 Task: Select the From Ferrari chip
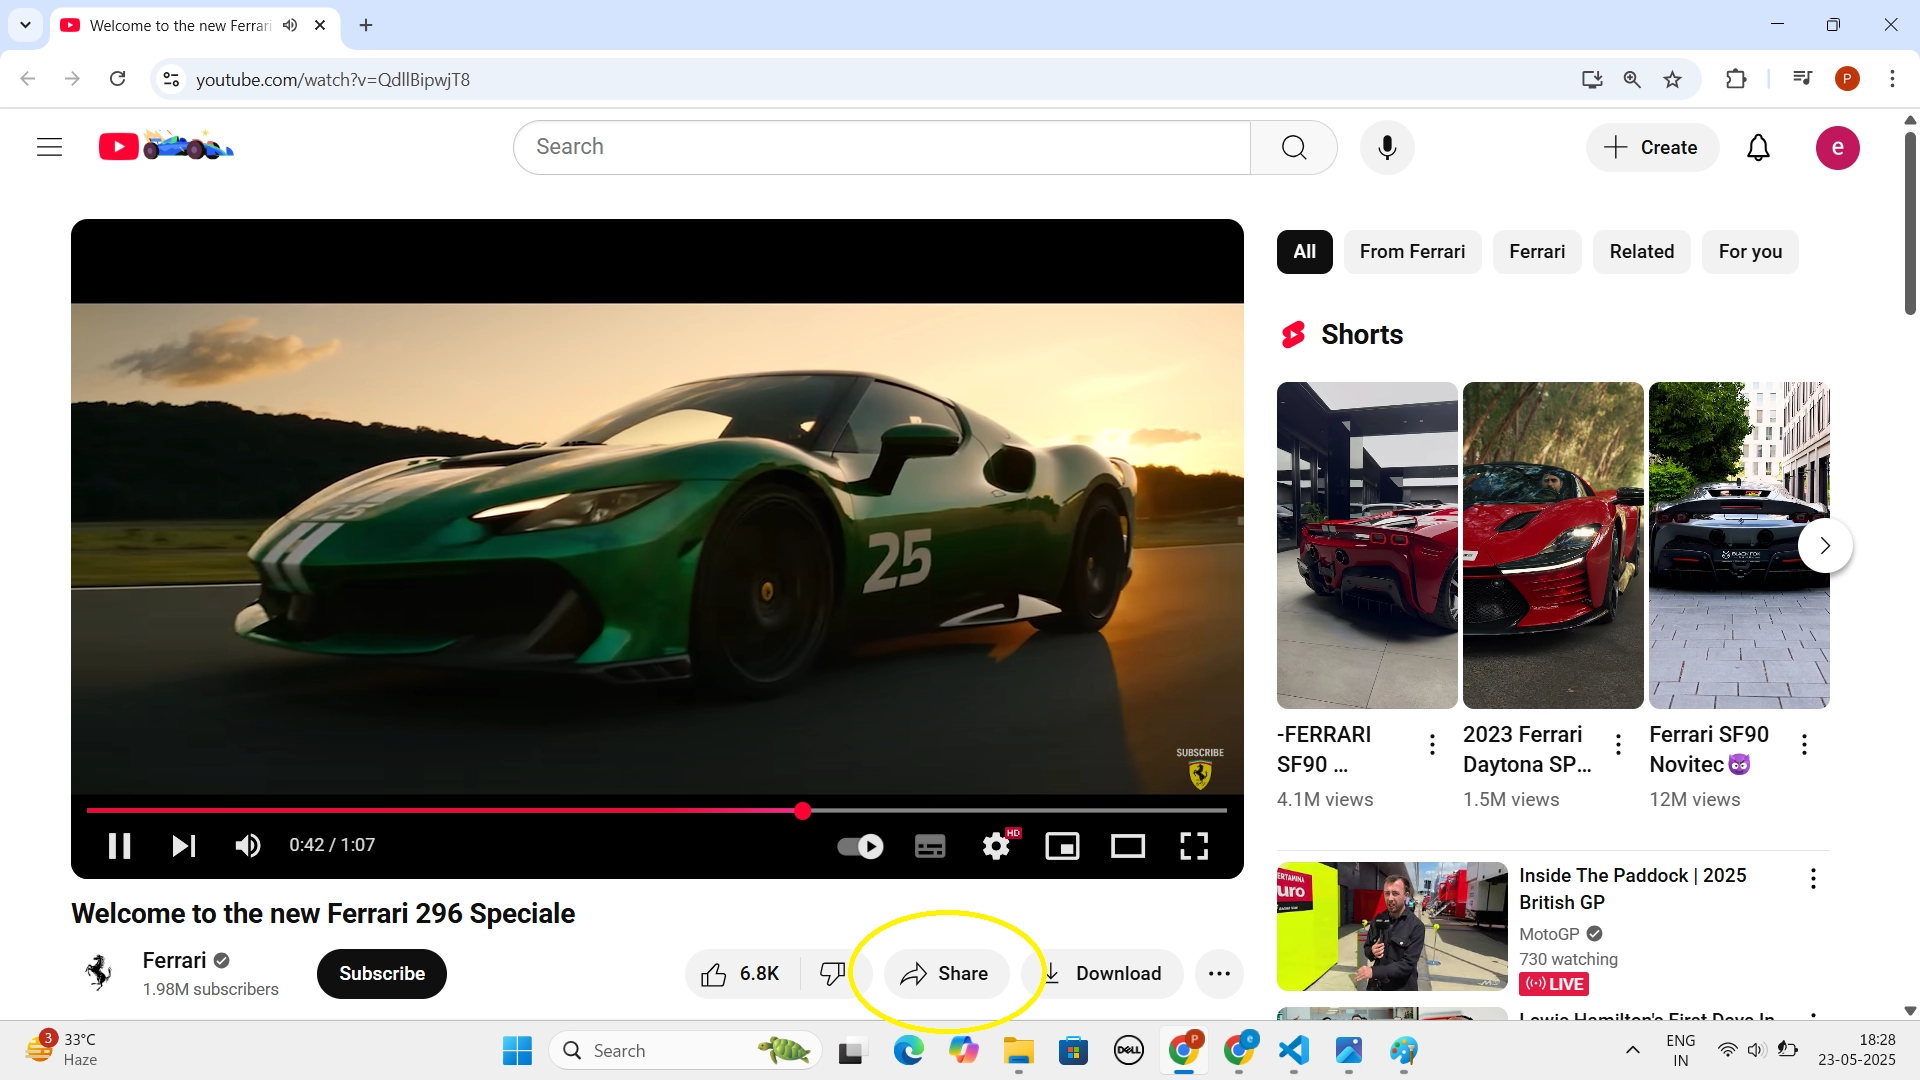[x=1412, y=252]
